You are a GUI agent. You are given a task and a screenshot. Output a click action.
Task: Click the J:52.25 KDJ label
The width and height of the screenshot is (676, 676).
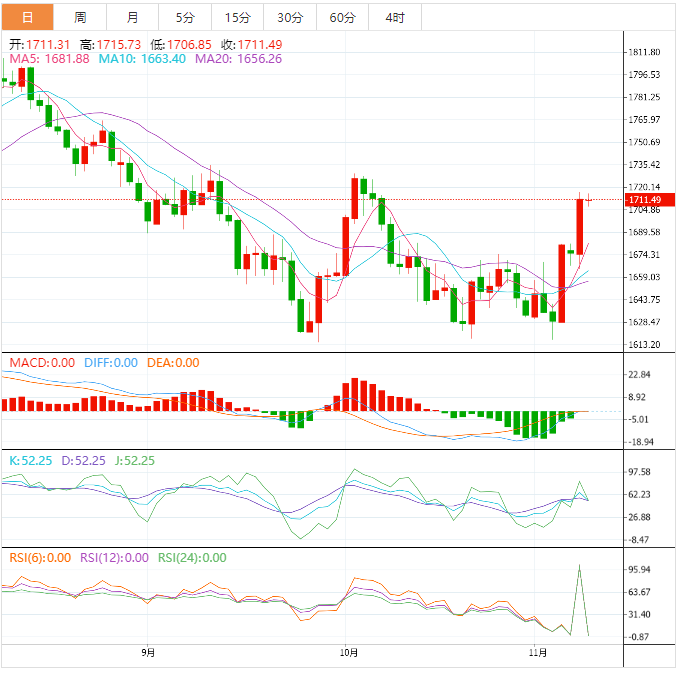coord(135,460)
